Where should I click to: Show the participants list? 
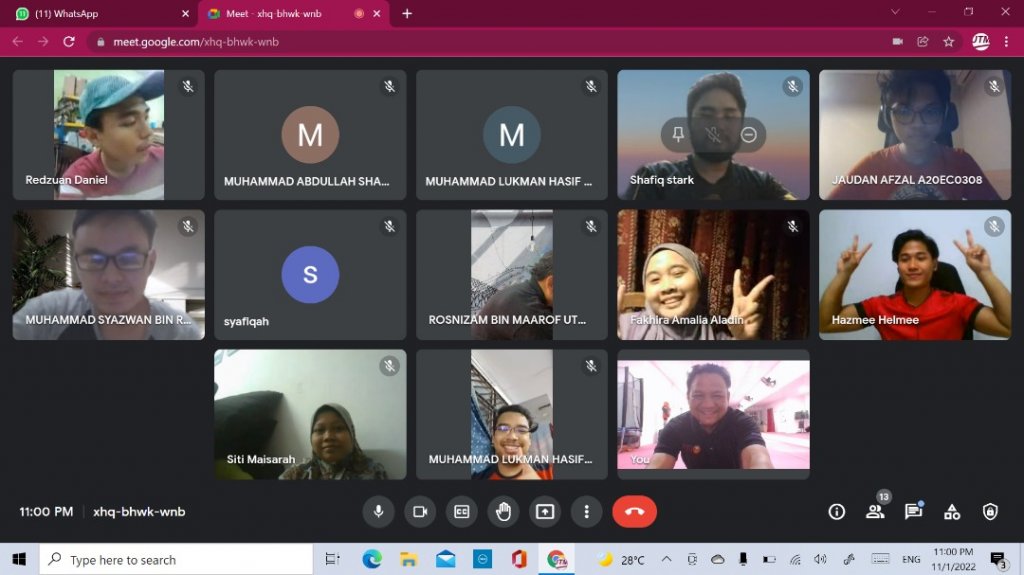875,511
